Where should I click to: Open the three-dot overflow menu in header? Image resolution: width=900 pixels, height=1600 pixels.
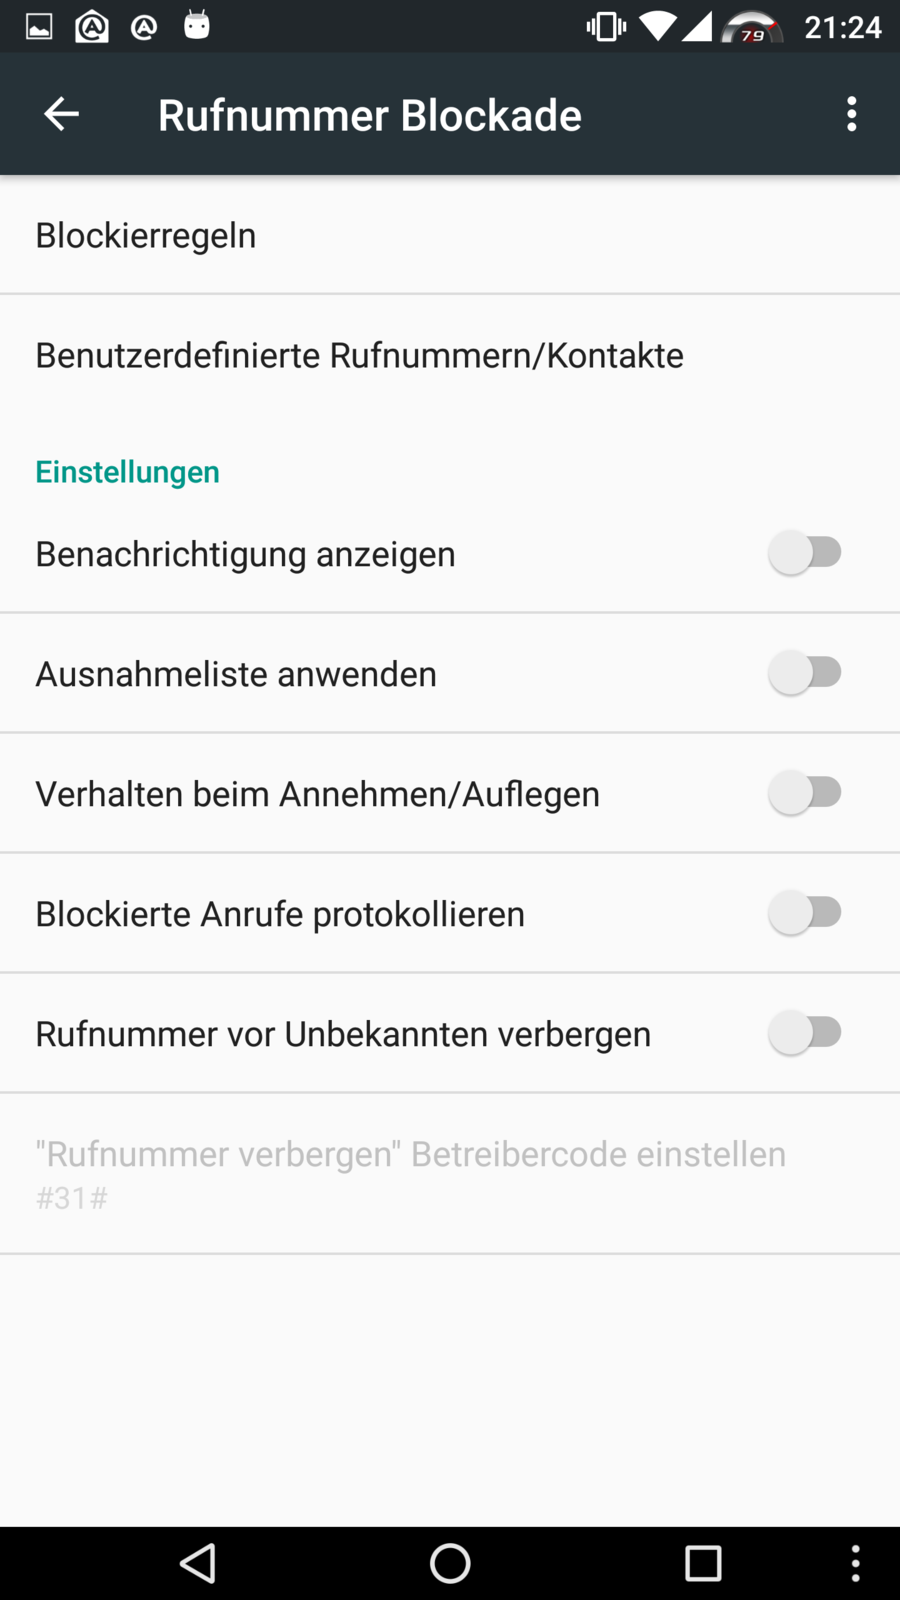(851, 114)
